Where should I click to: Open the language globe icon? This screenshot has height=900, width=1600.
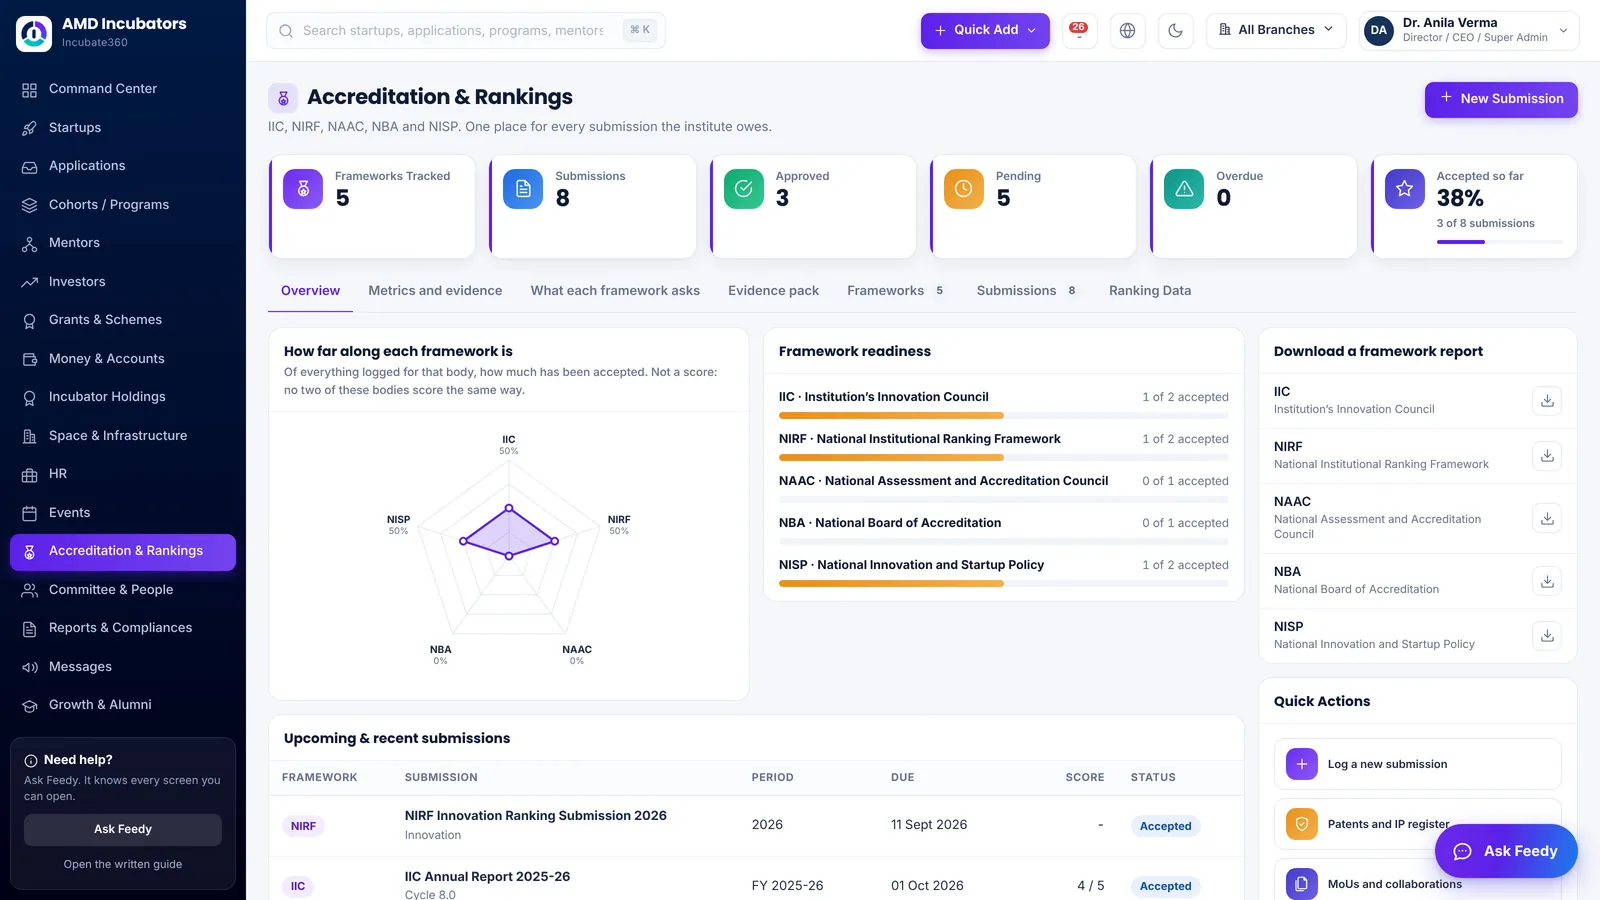pos(1127,31)
